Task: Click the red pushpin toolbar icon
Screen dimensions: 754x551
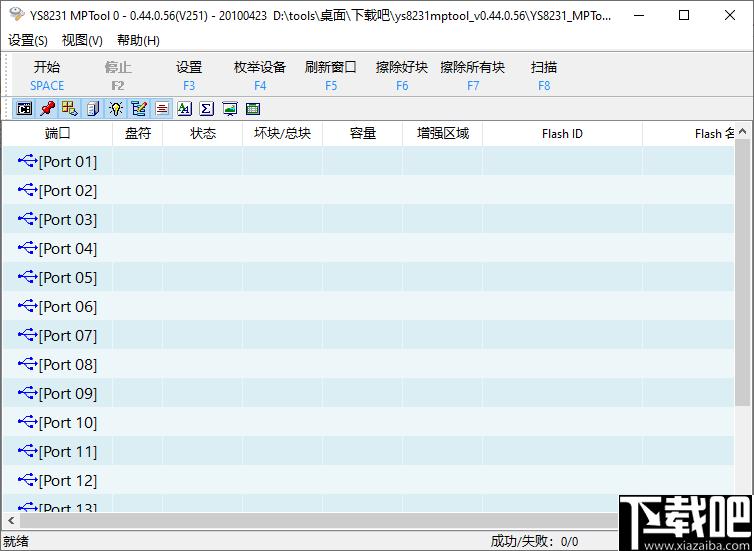Action: pyautogui.click(x=47, y=109)
